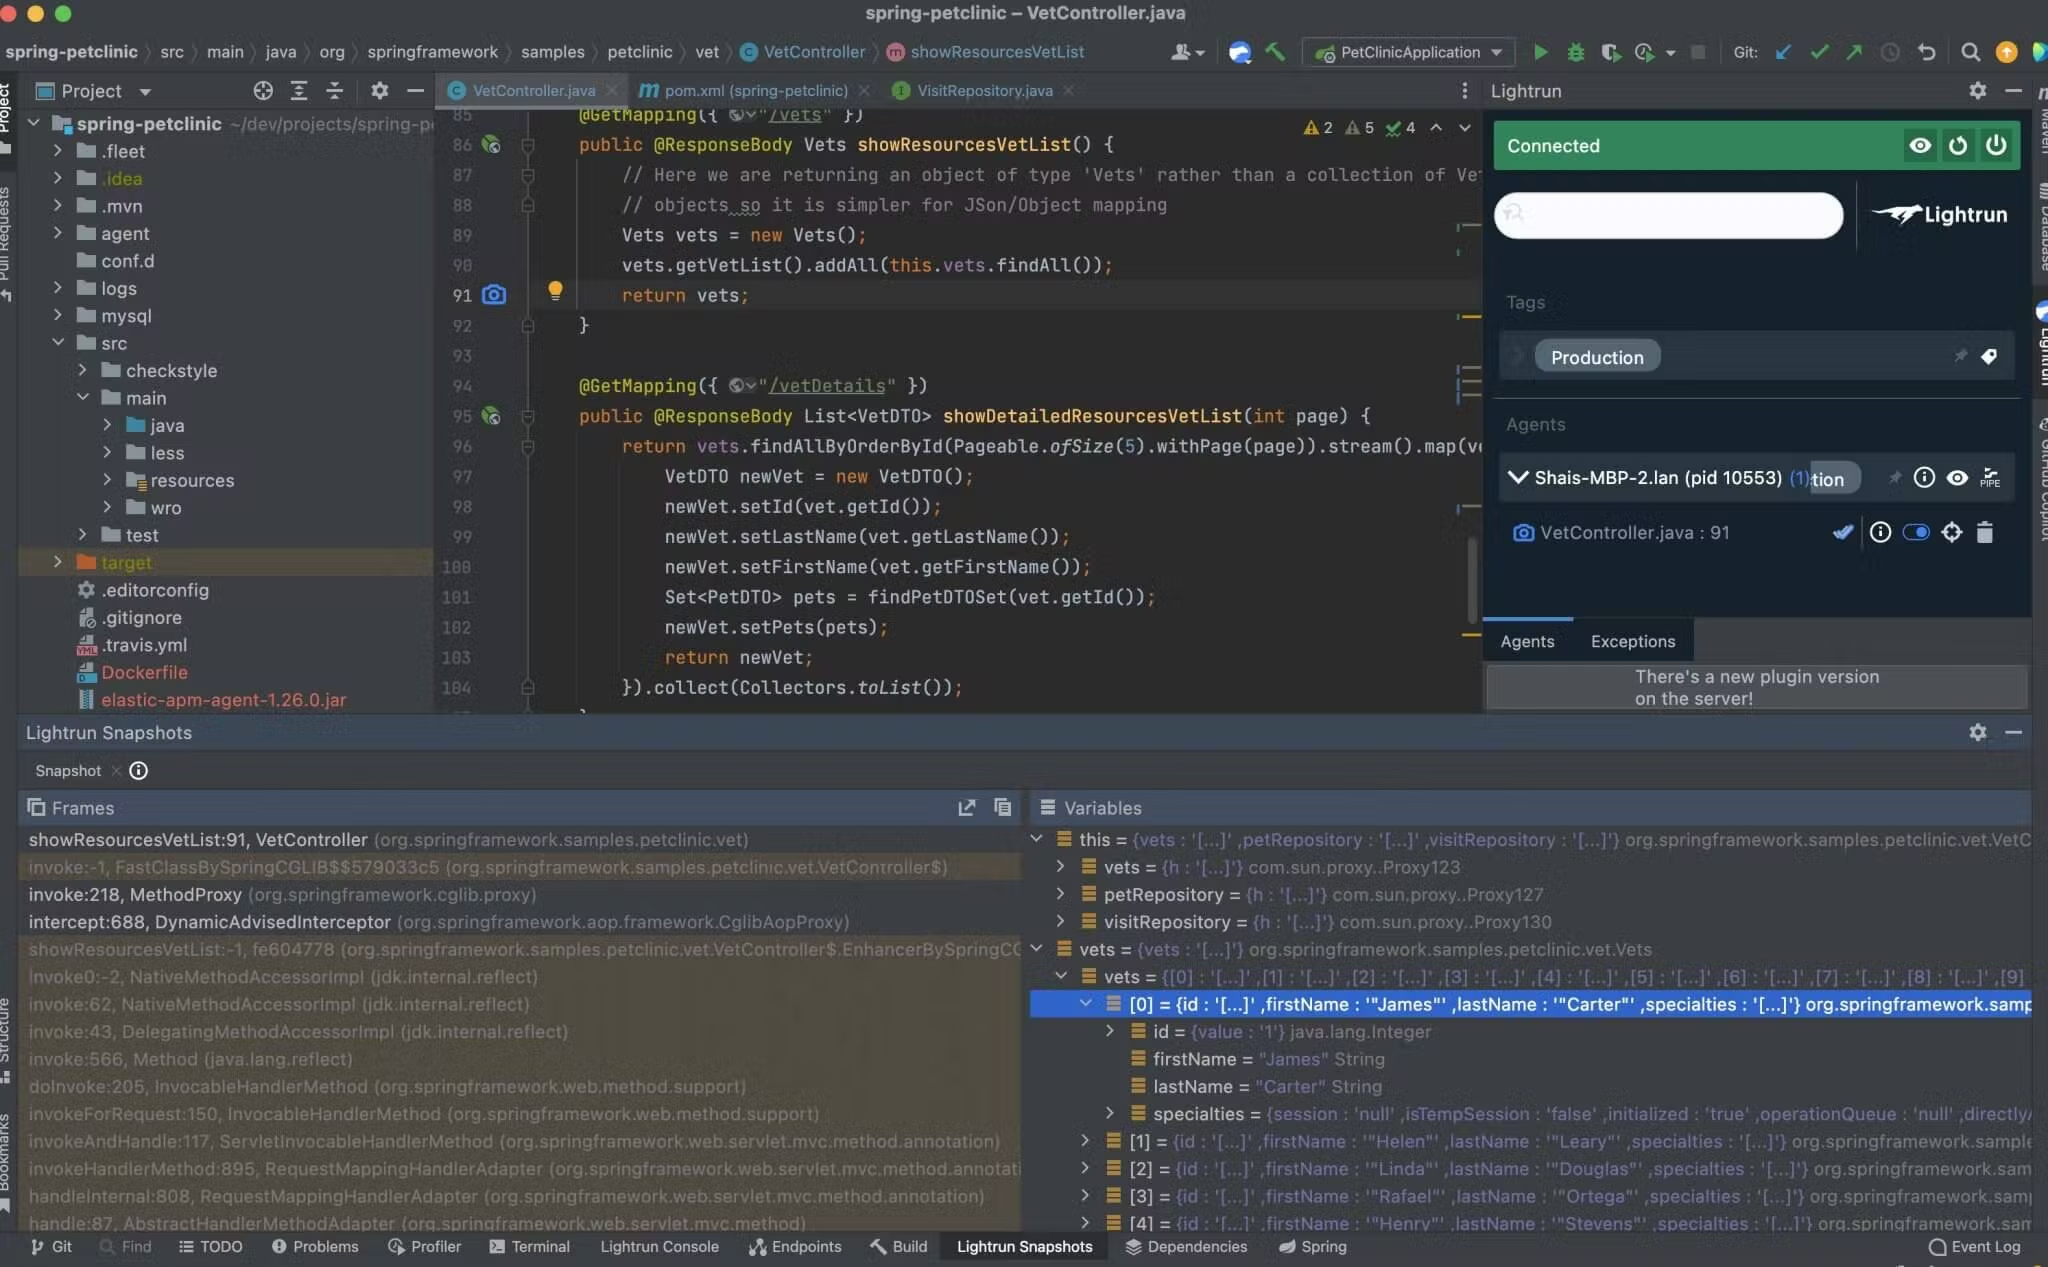Select the search input field in Lightrun panel

click(x=1669, y=214)
